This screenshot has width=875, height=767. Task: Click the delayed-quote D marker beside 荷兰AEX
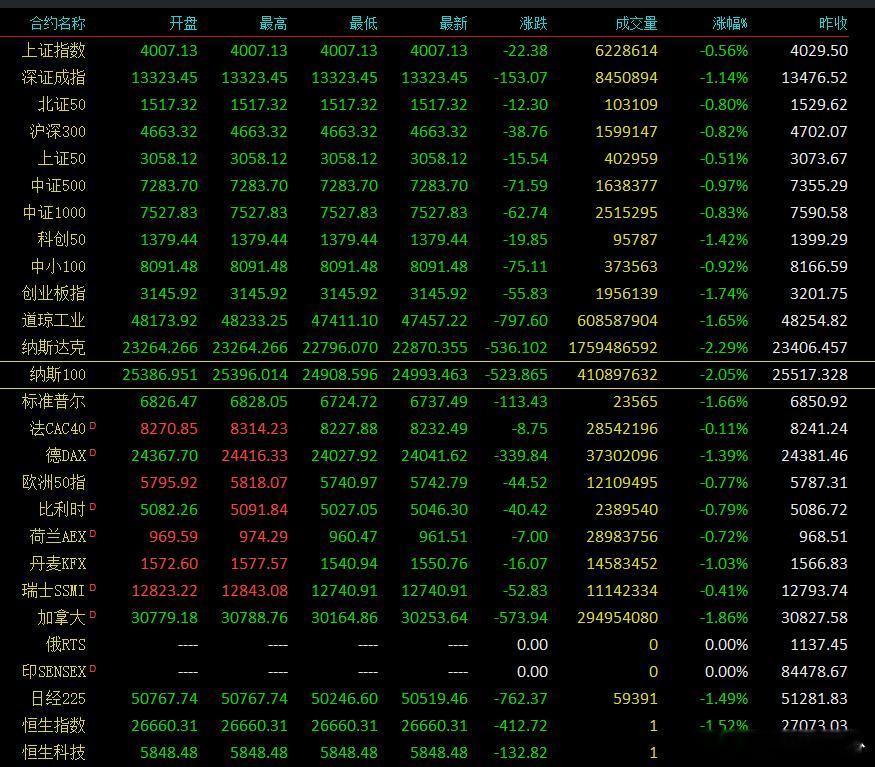[x=93, y=534]
